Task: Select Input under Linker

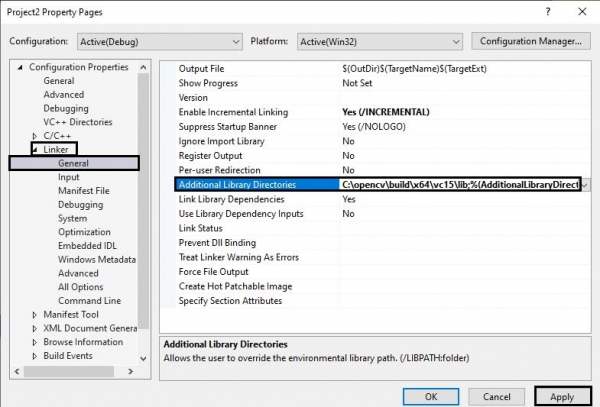Action: (69, 177)
